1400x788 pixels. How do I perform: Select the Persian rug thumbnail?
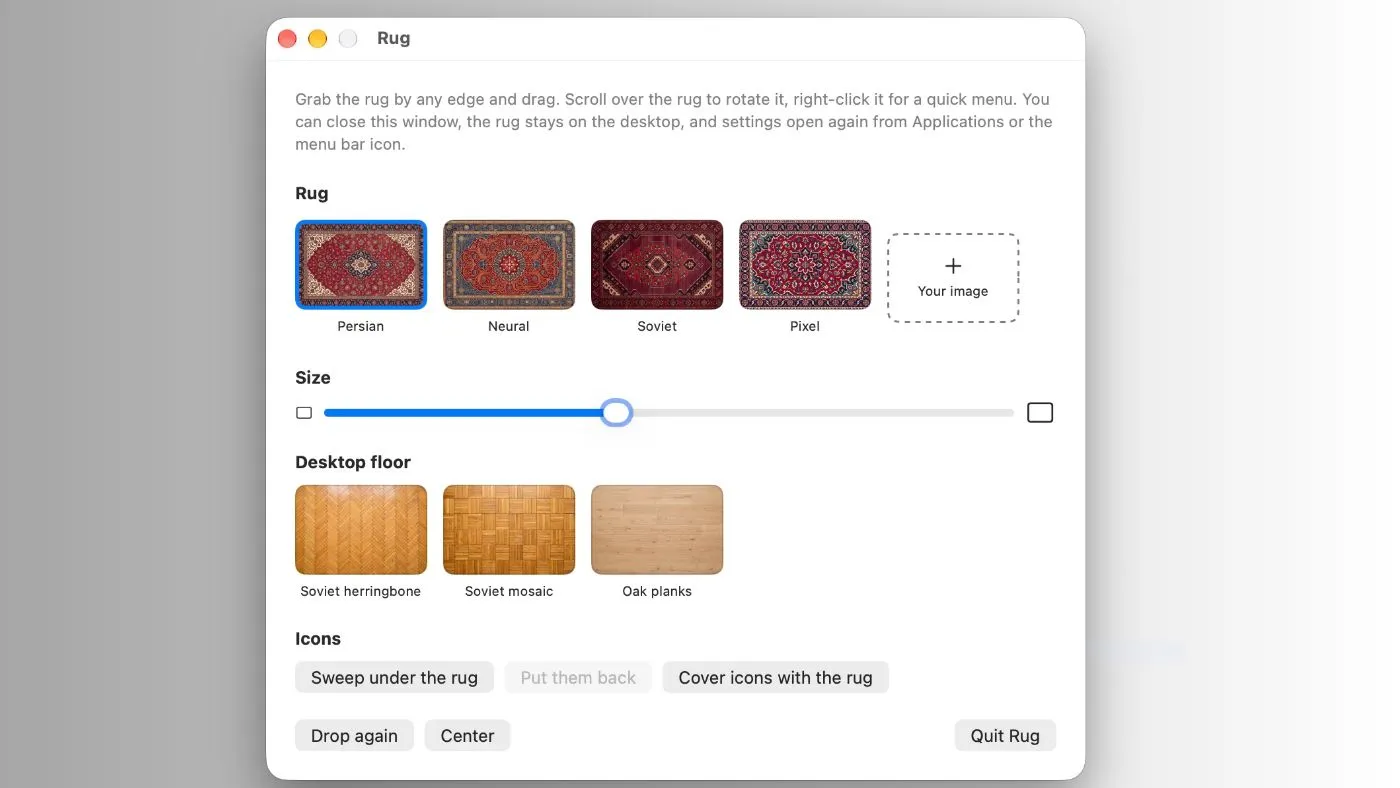click(x=361, y=265)
